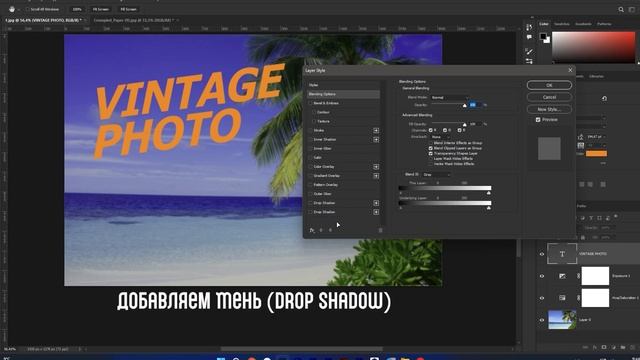Open the Blend If Gray dropdown
This screenshot has height=360, width=640.
coord(436,175)
